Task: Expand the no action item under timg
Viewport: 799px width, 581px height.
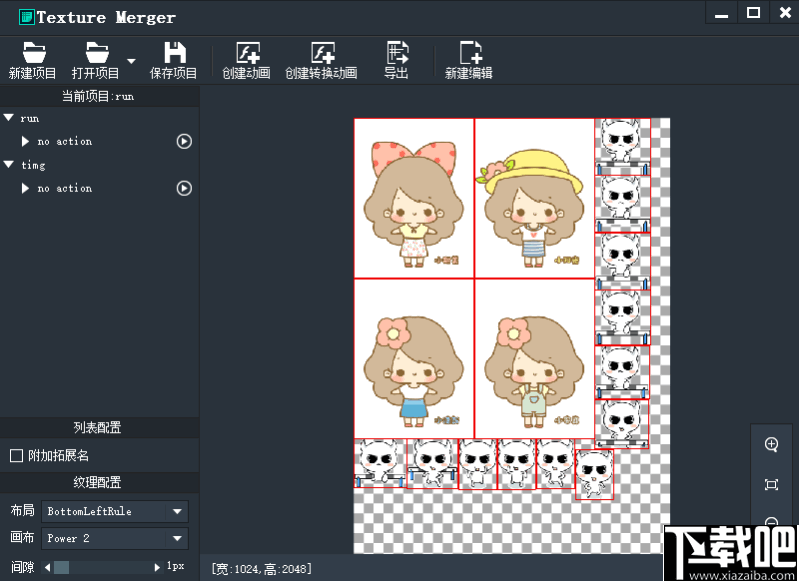Action: point(25,188)
